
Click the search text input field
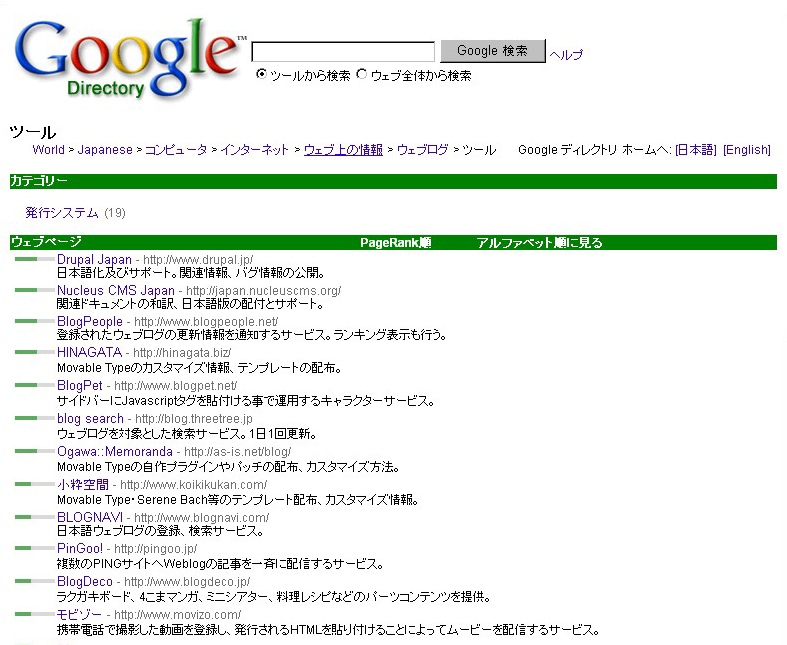(343, 52)
